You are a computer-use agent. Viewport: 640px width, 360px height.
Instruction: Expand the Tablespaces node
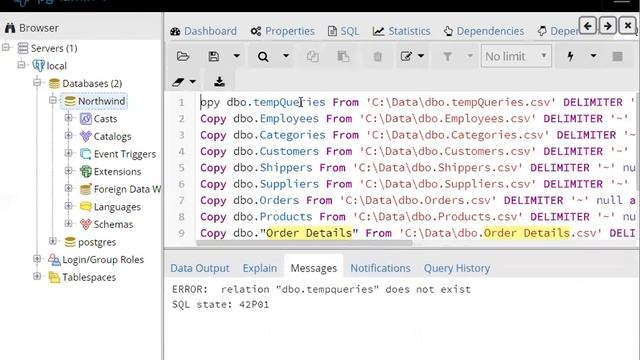click(37, 276)
